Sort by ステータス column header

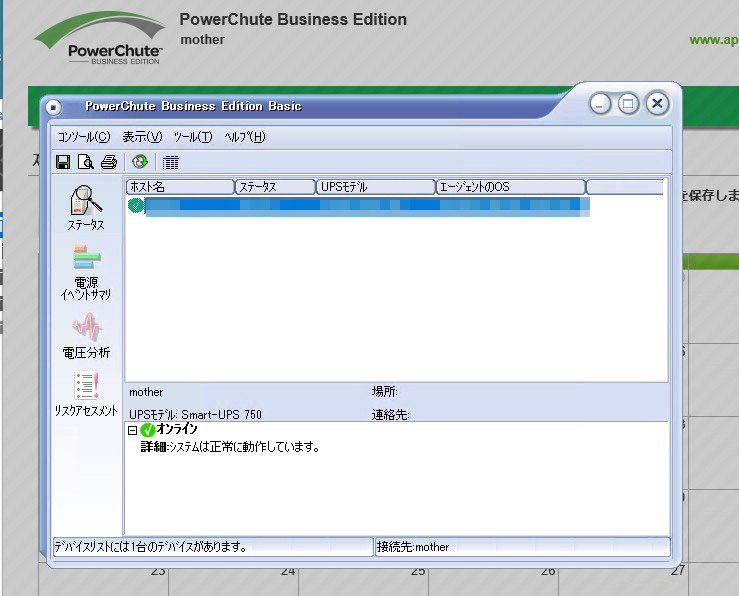tap(276, 187)
